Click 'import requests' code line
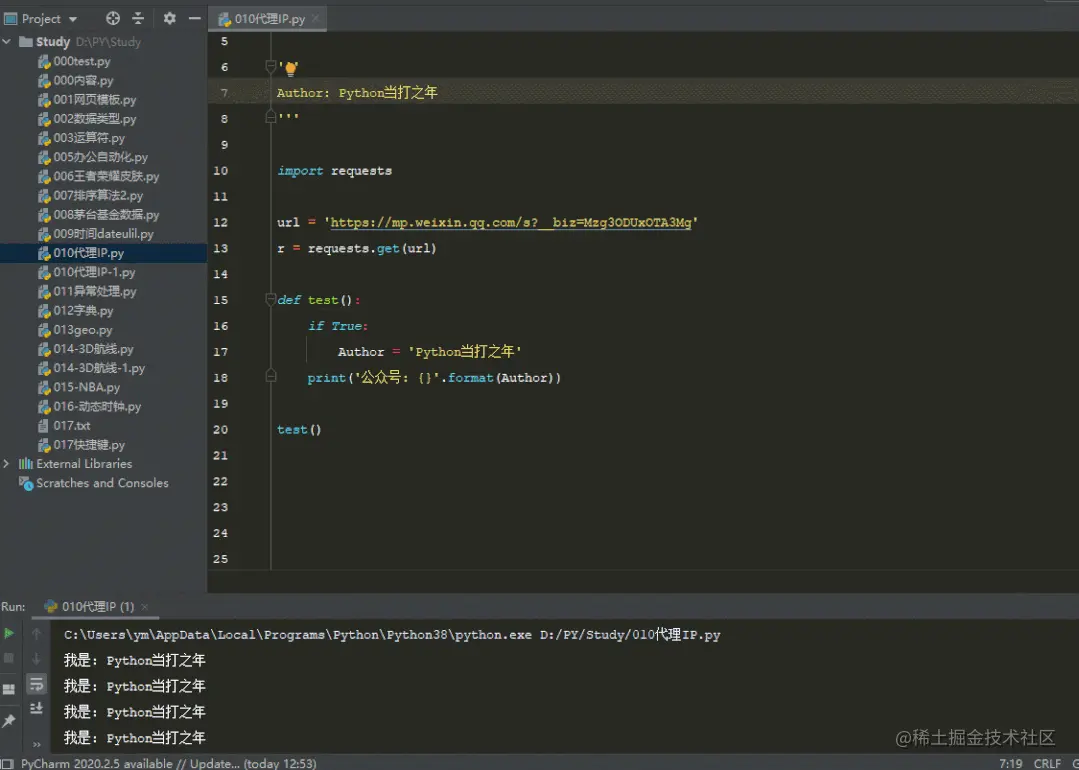The image size is (1079, 770). tap(334, 171)
